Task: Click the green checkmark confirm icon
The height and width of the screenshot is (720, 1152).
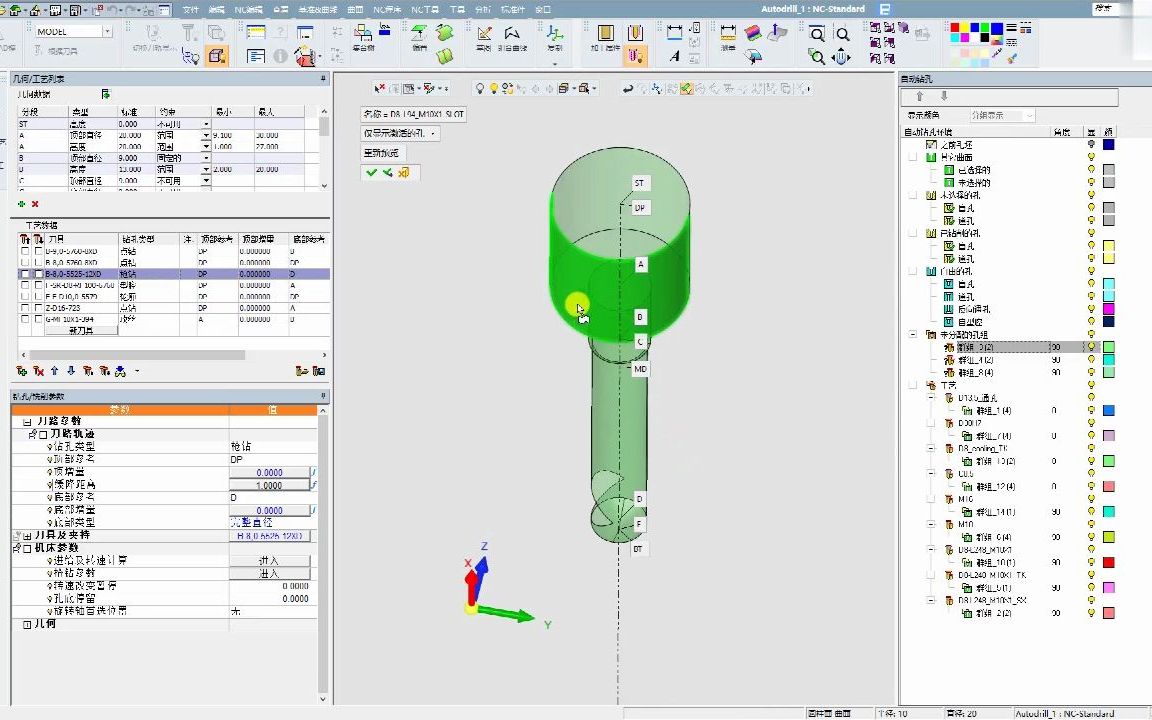Action: pyautogui.click(x=371, y=172)
